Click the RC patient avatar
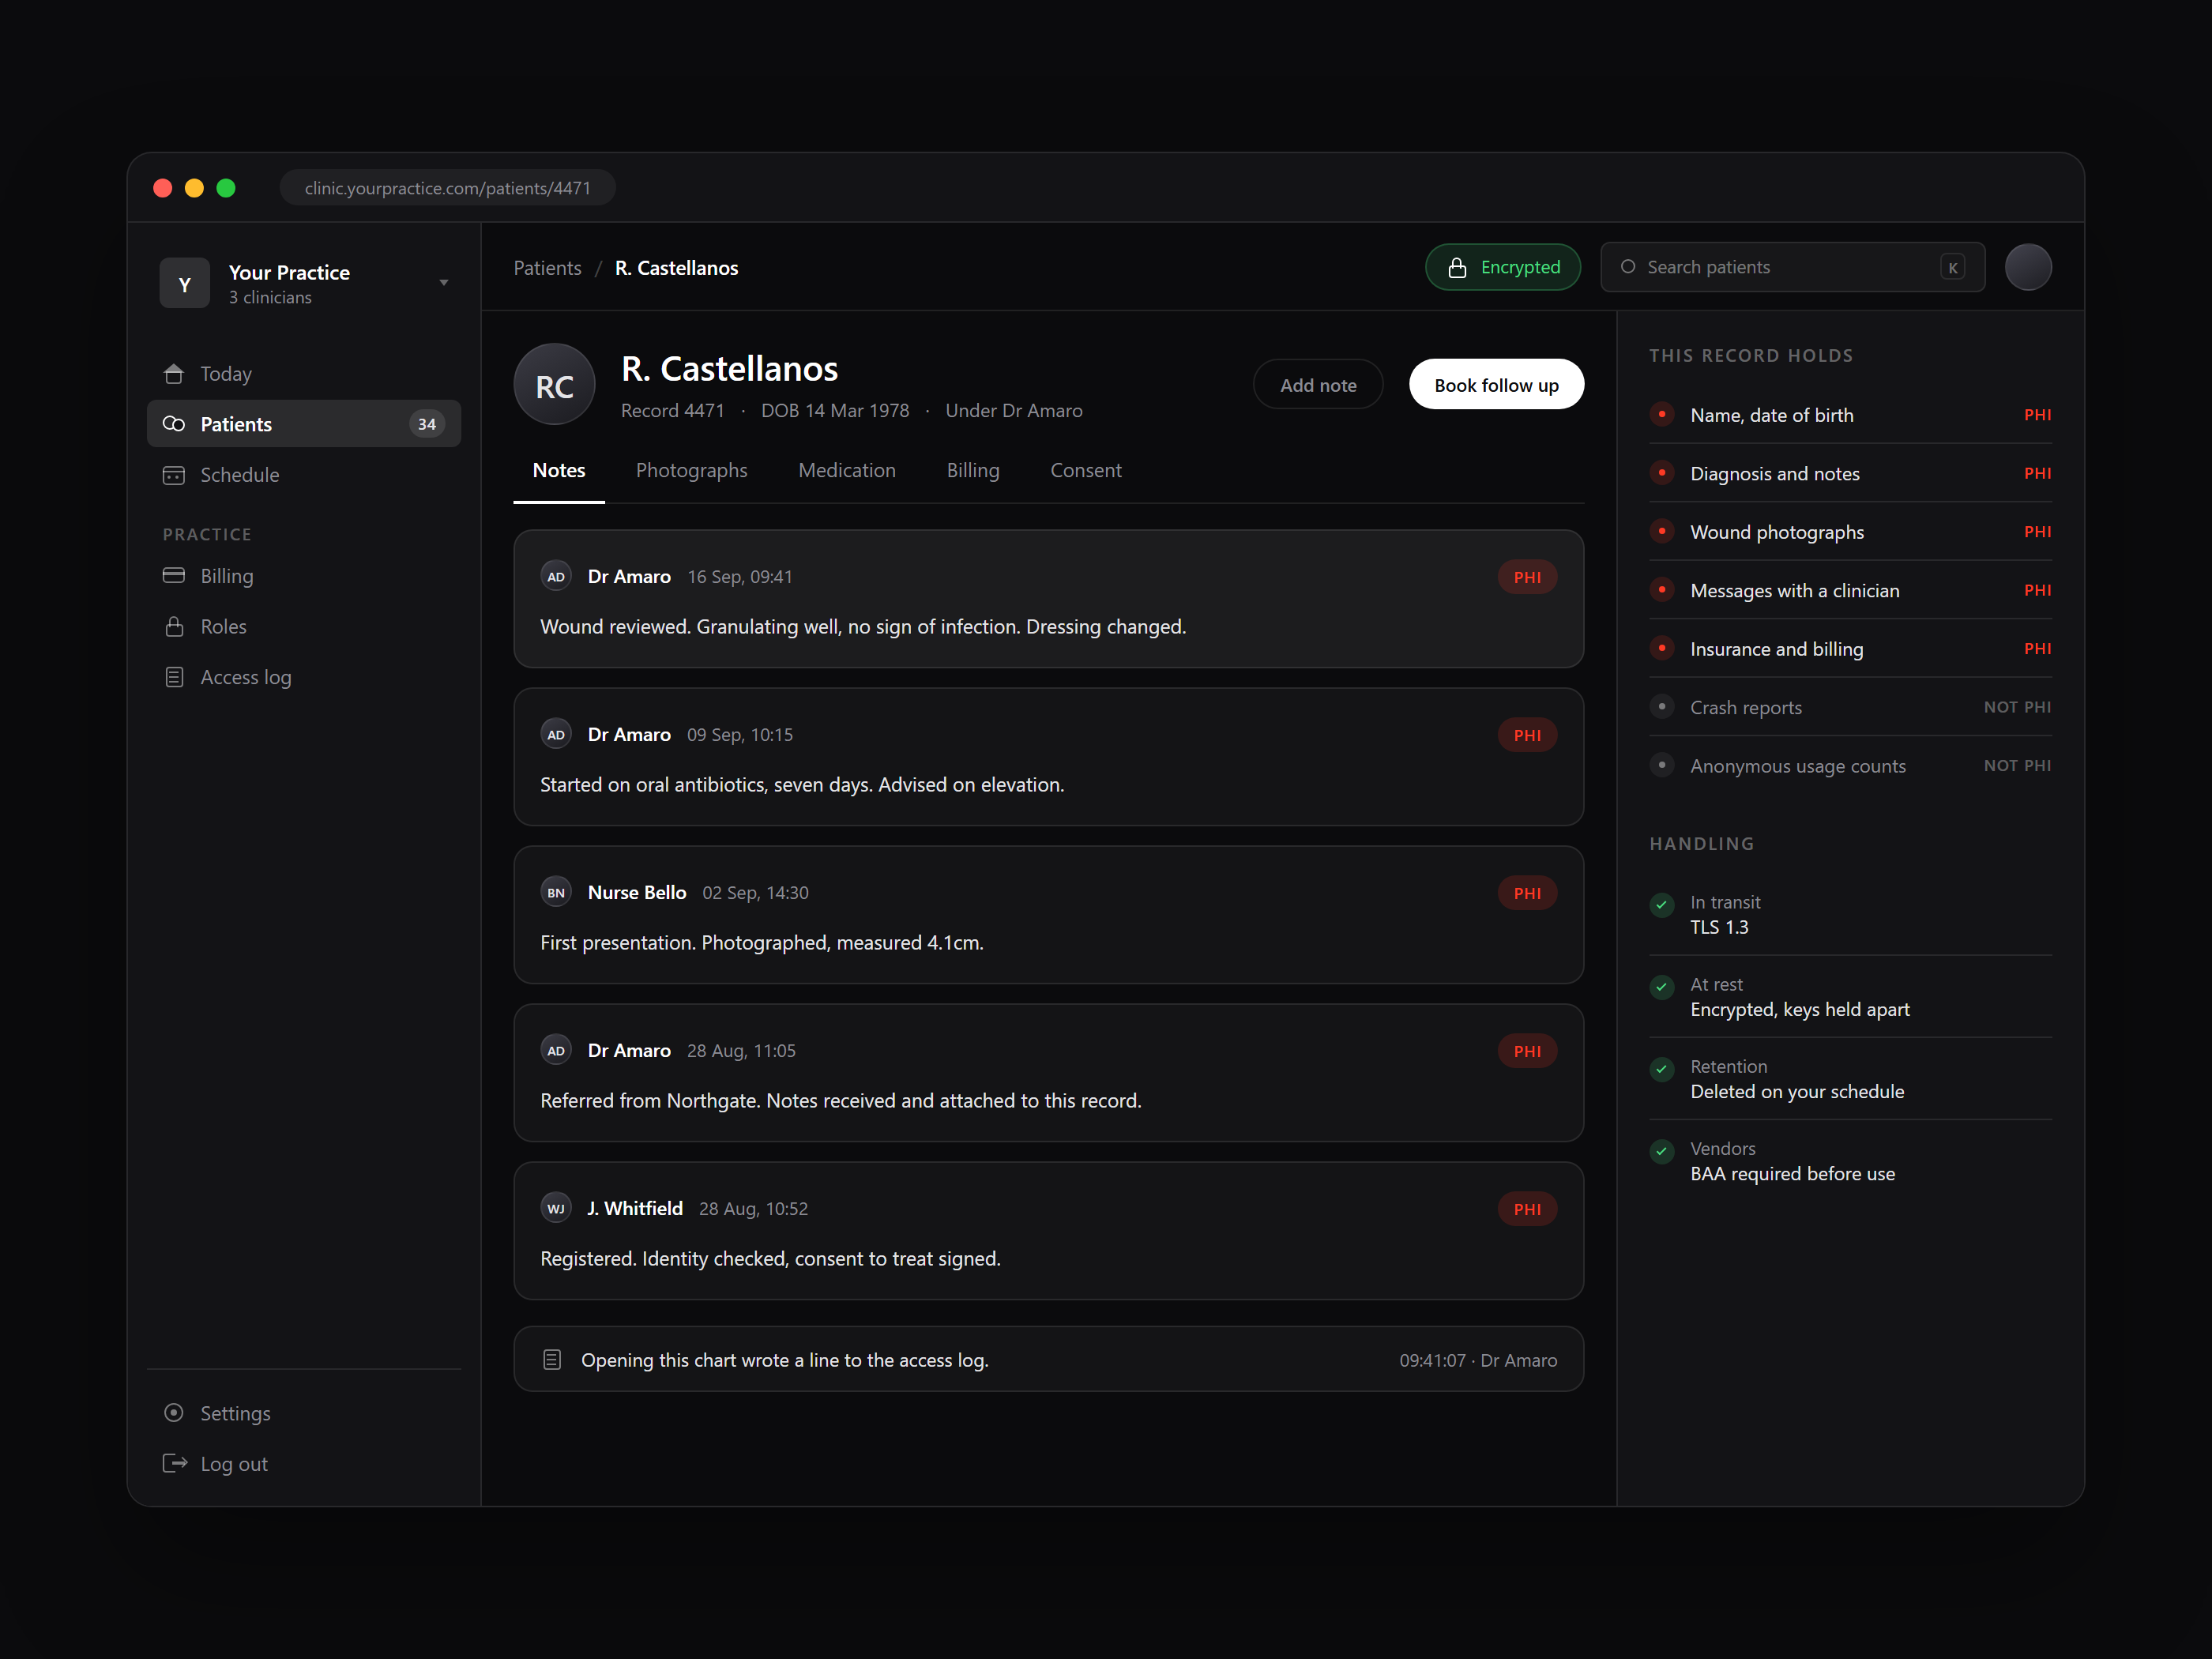The height and width of the screenshot is (1659, 2212). (x=555, y=385)
